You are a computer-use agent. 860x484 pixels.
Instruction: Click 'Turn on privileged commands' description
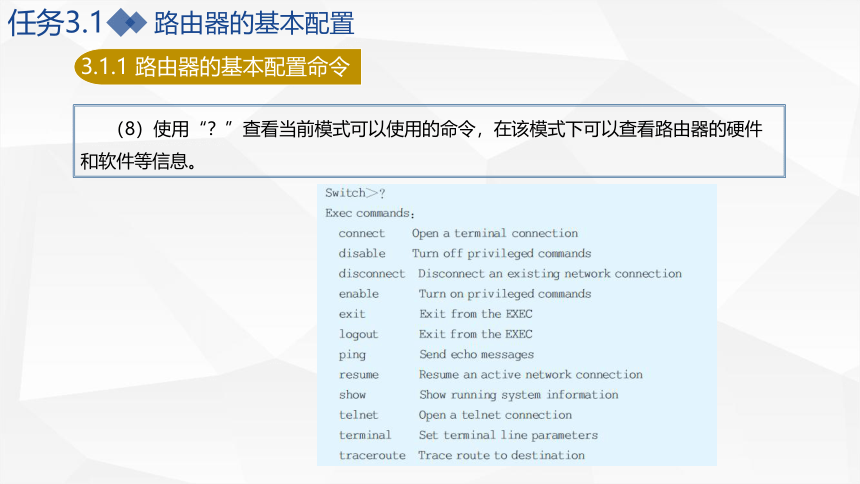(505, 294)
